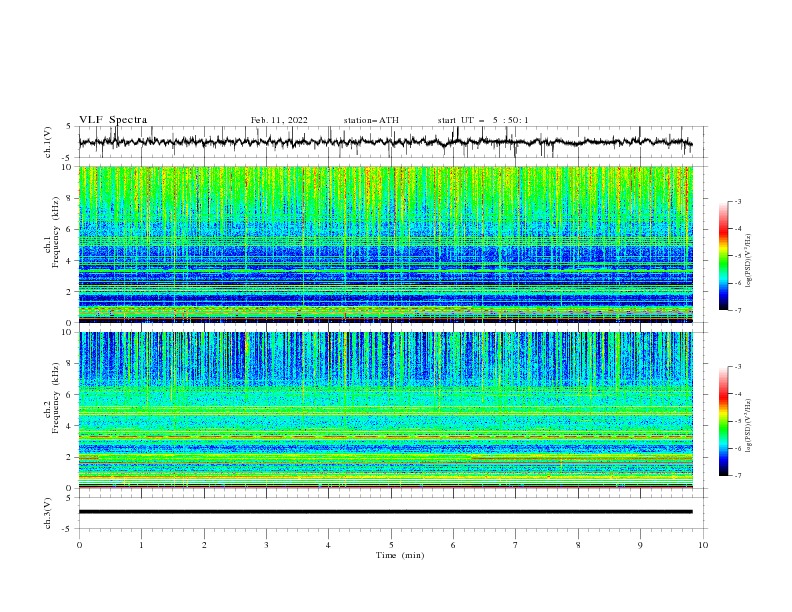The height and width of the screenshot is (612, 792).
Task: Click time axis tick label "5"
Action: pyautogui.click(x=391, y=545)
